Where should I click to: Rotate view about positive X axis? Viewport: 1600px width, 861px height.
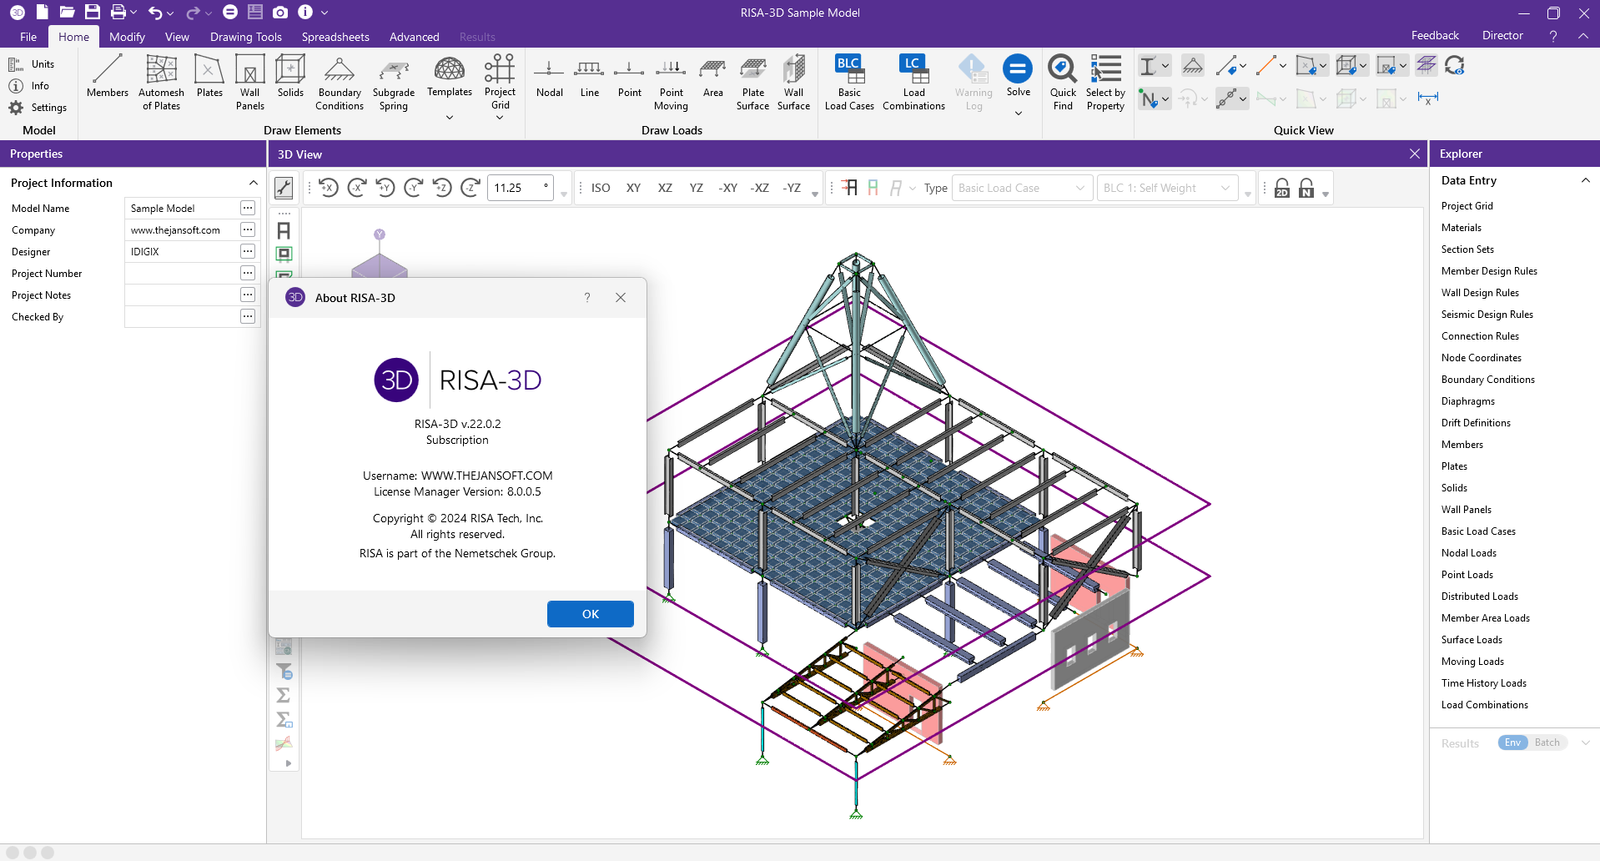click(328, 188)
